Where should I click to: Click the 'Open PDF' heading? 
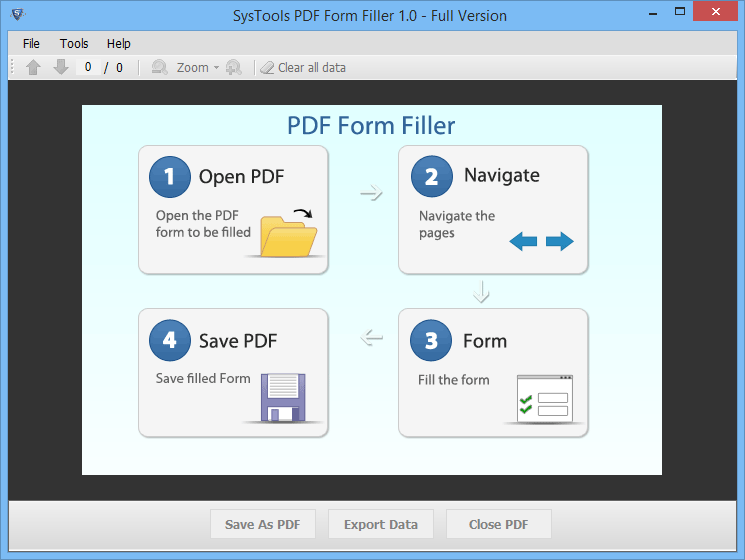coord(241,177)
